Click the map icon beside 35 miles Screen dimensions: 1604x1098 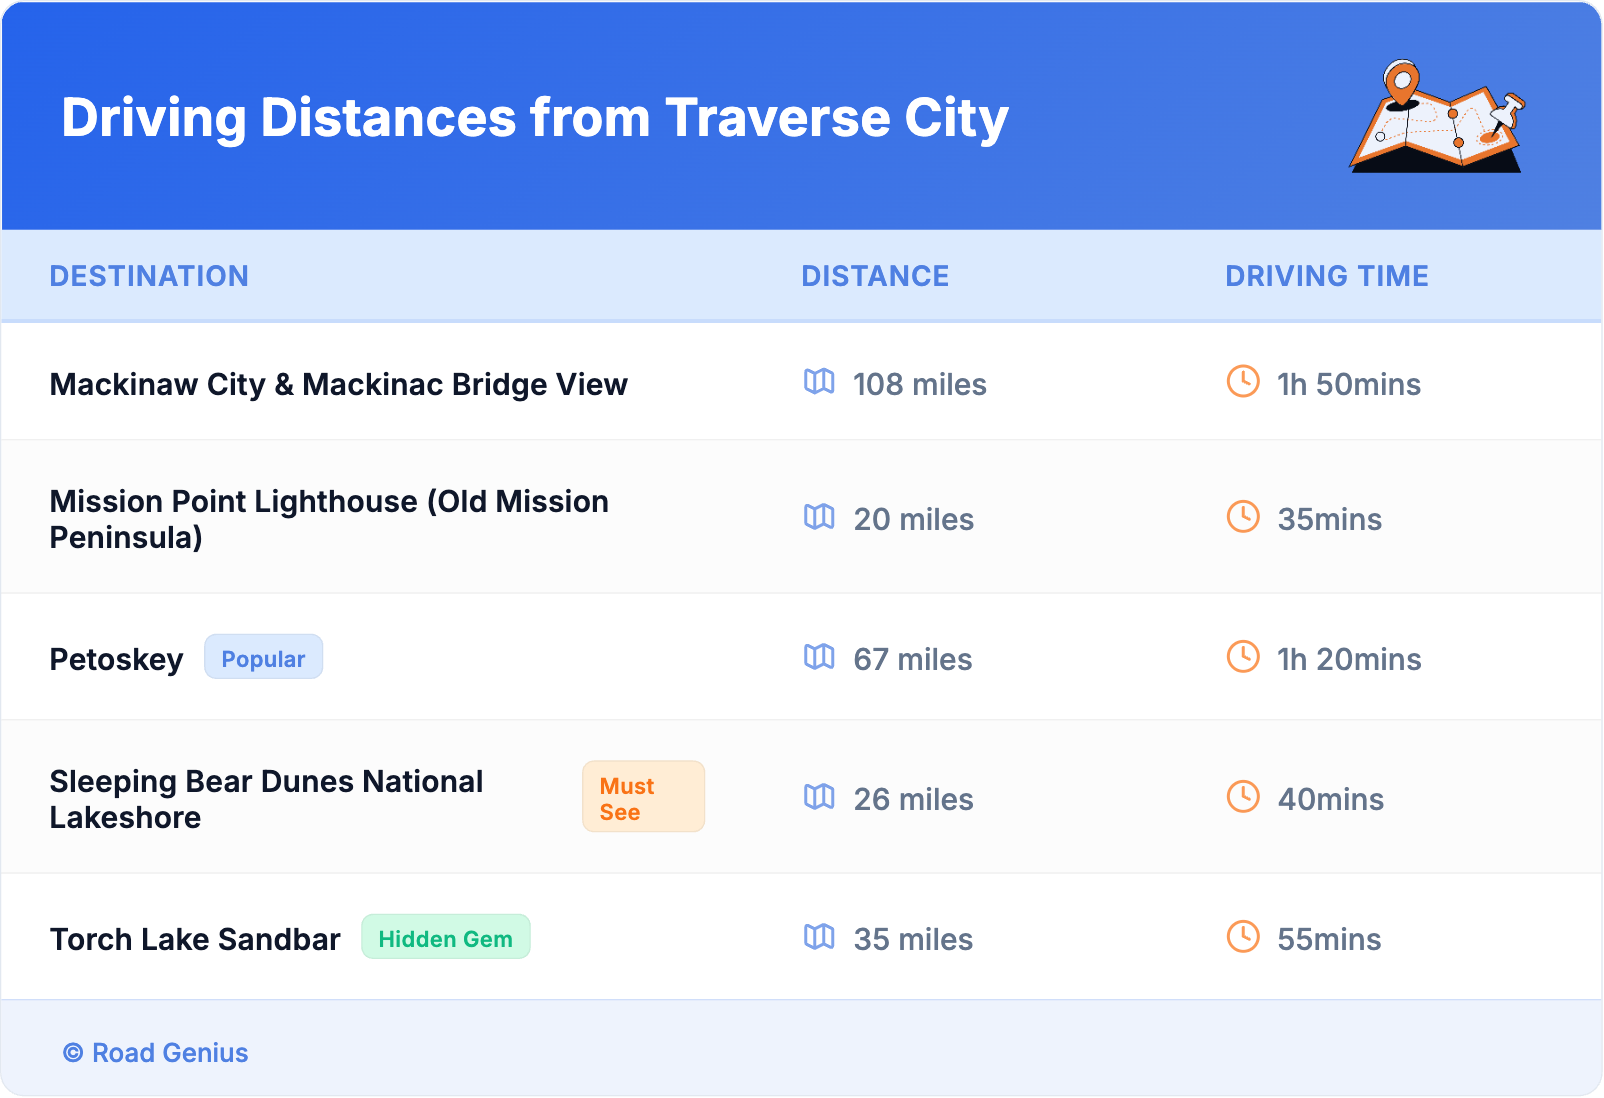tap(819, 936)
